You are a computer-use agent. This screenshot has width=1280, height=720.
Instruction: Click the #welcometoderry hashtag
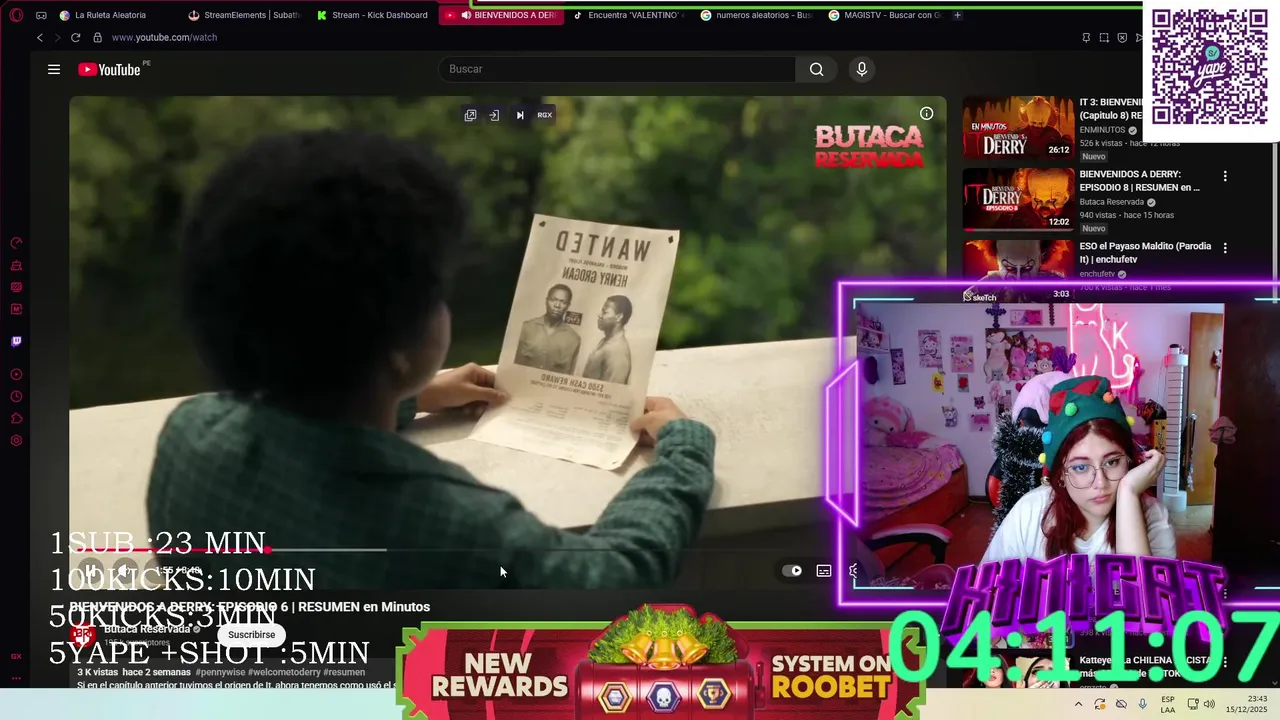(x=286, y=672)
